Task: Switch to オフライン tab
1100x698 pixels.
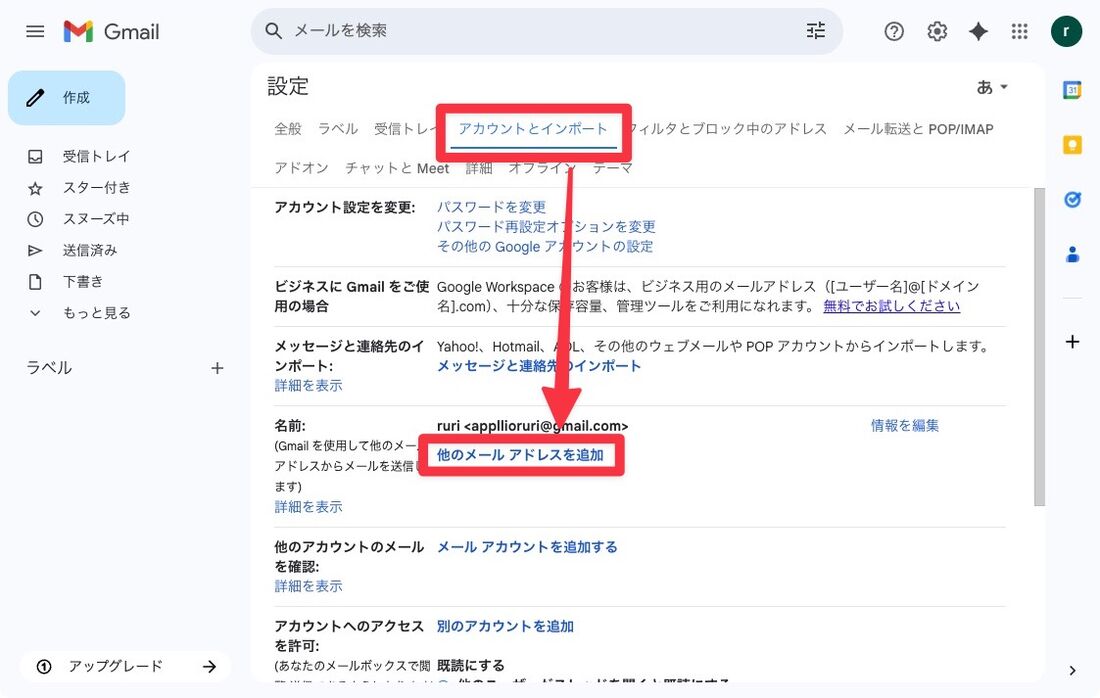Action: [x=542, y=168]
